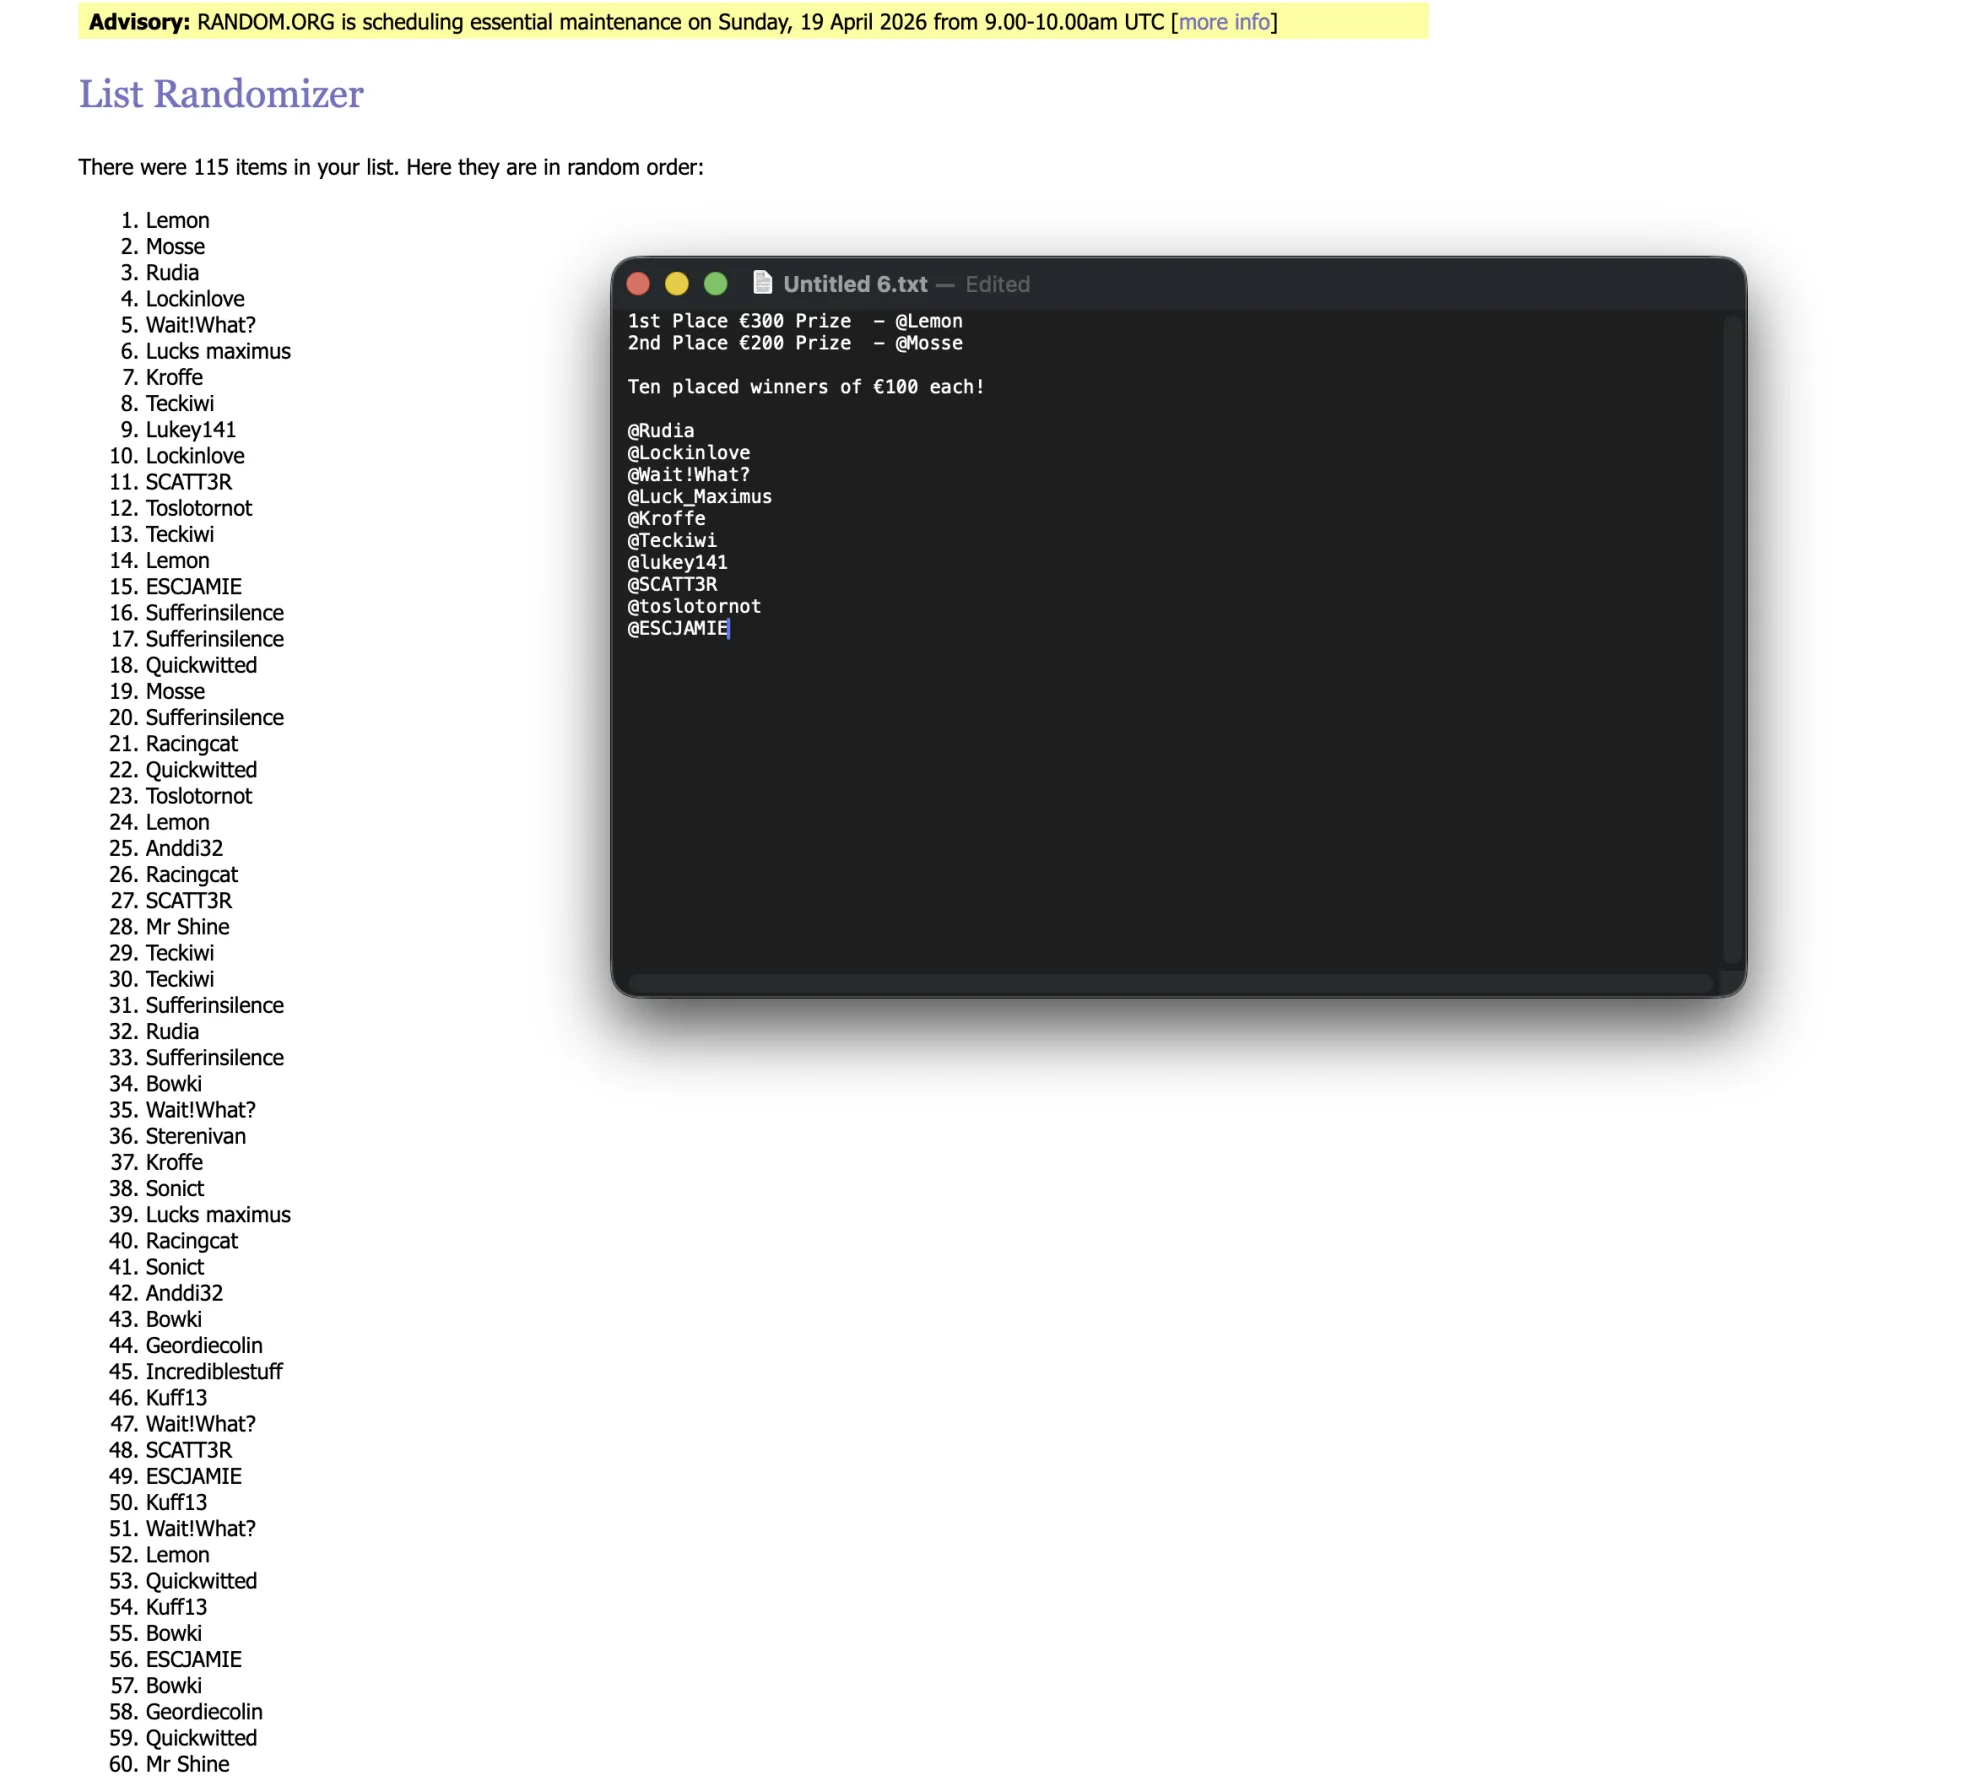Maximize the text window with green button
Image resolution: width=1980 pixels, height=1781 pixels.
(x=716, y=284)
